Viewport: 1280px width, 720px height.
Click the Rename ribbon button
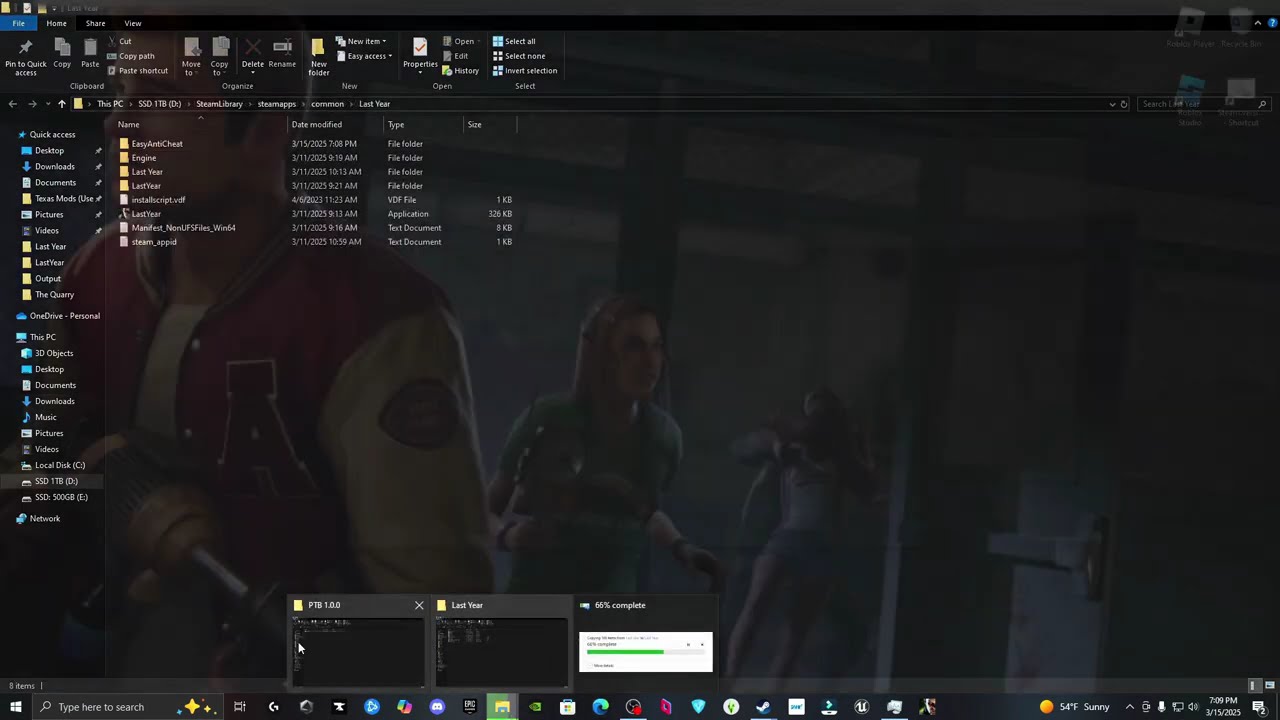pos(282,54)
